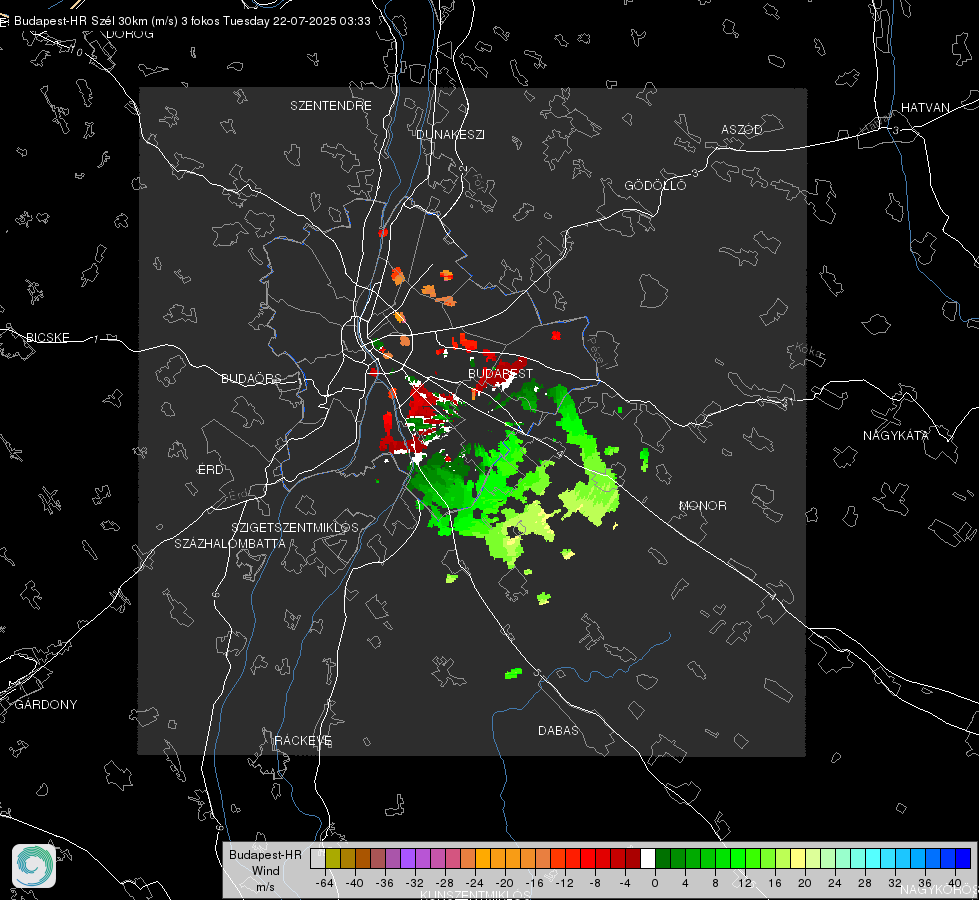Image resolution: width=979 pixels, height=900 pixels.
Task: Click the swirl logo icon
Action: (34, 866)
